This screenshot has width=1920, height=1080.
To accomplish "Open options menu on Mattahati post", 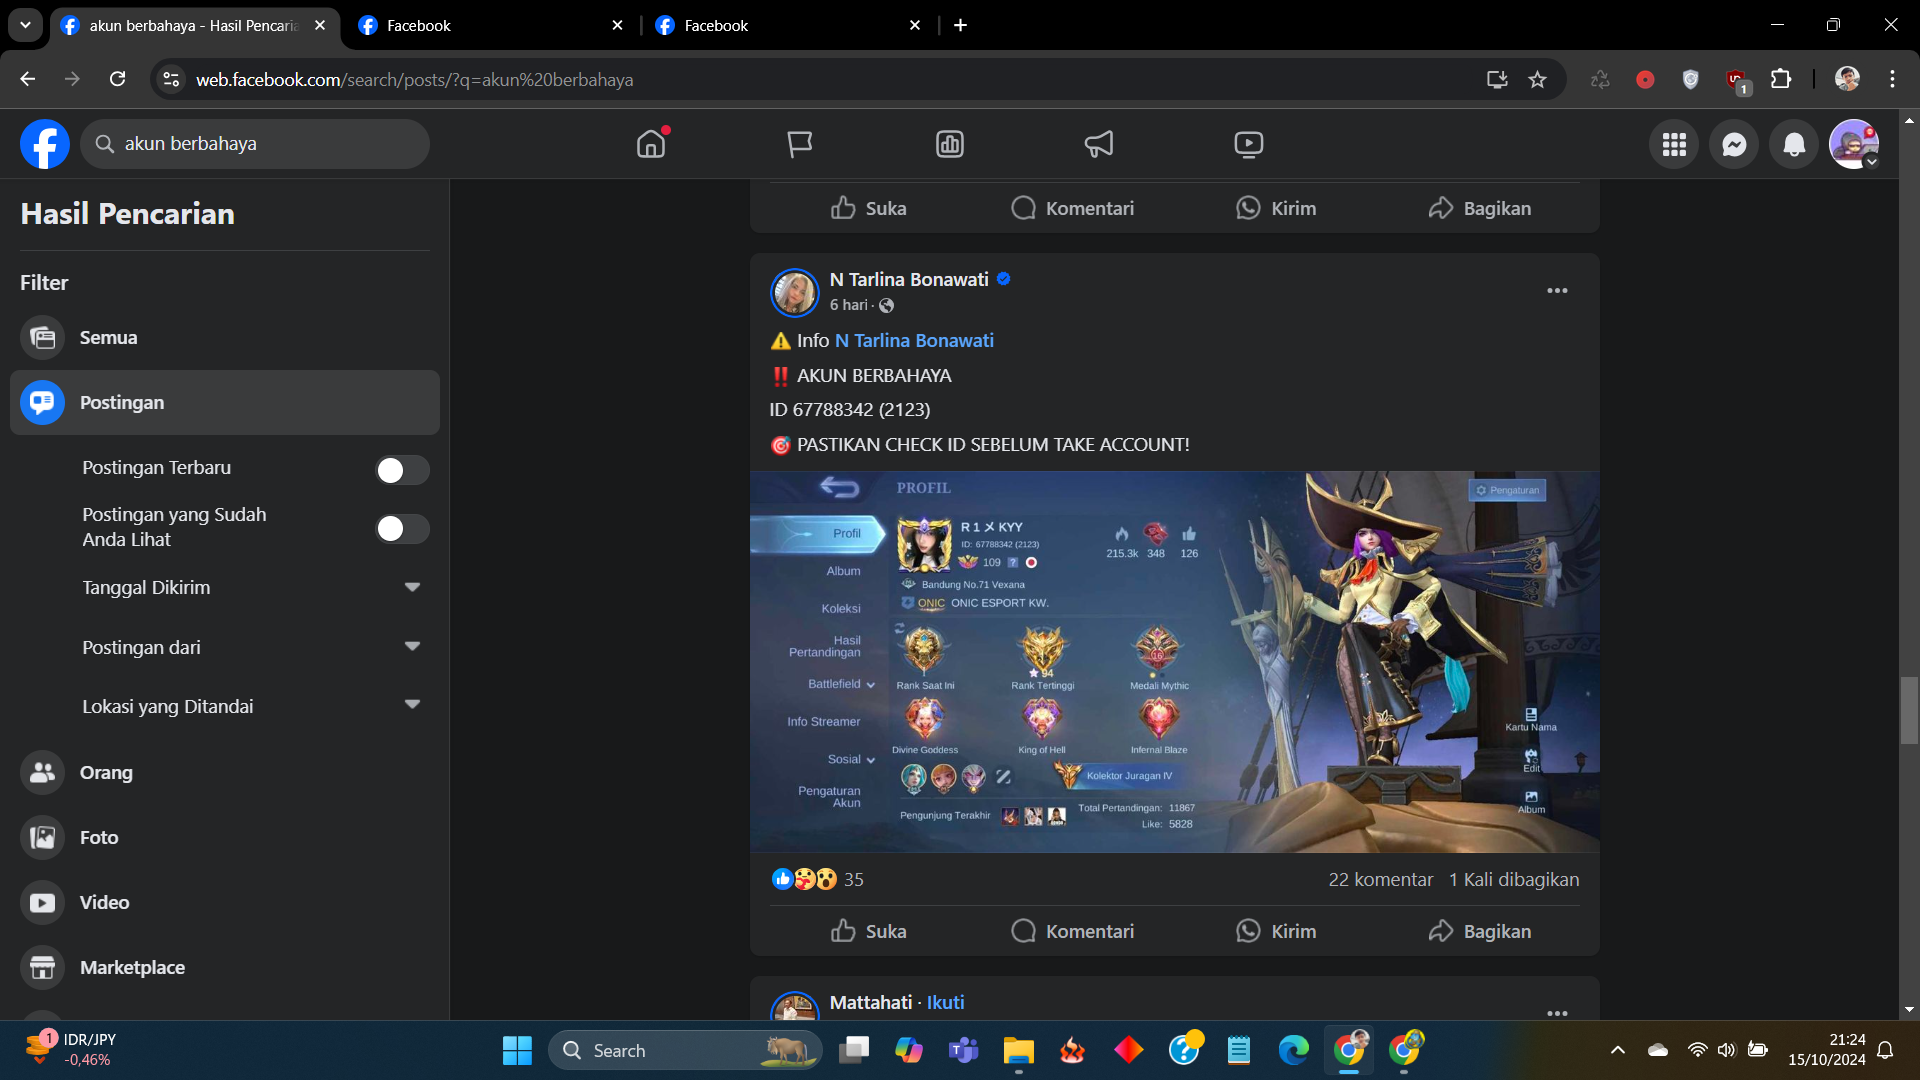I will point(1557,1012).
